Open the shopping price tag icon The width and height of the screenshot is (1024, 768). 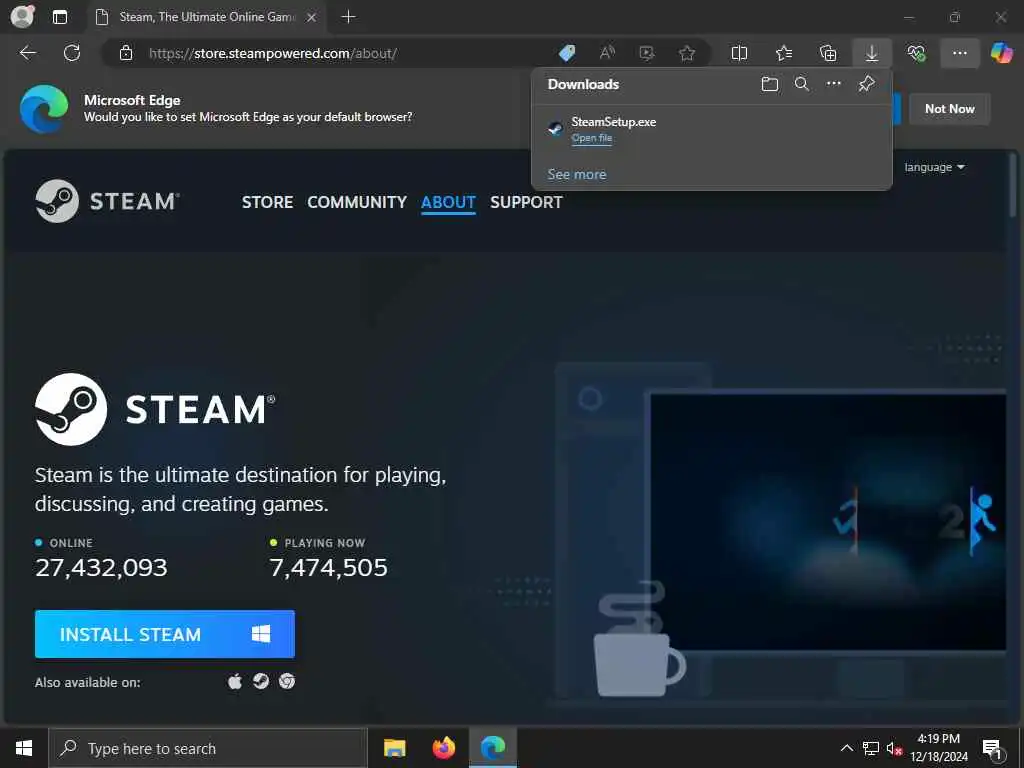click(567, 53)
